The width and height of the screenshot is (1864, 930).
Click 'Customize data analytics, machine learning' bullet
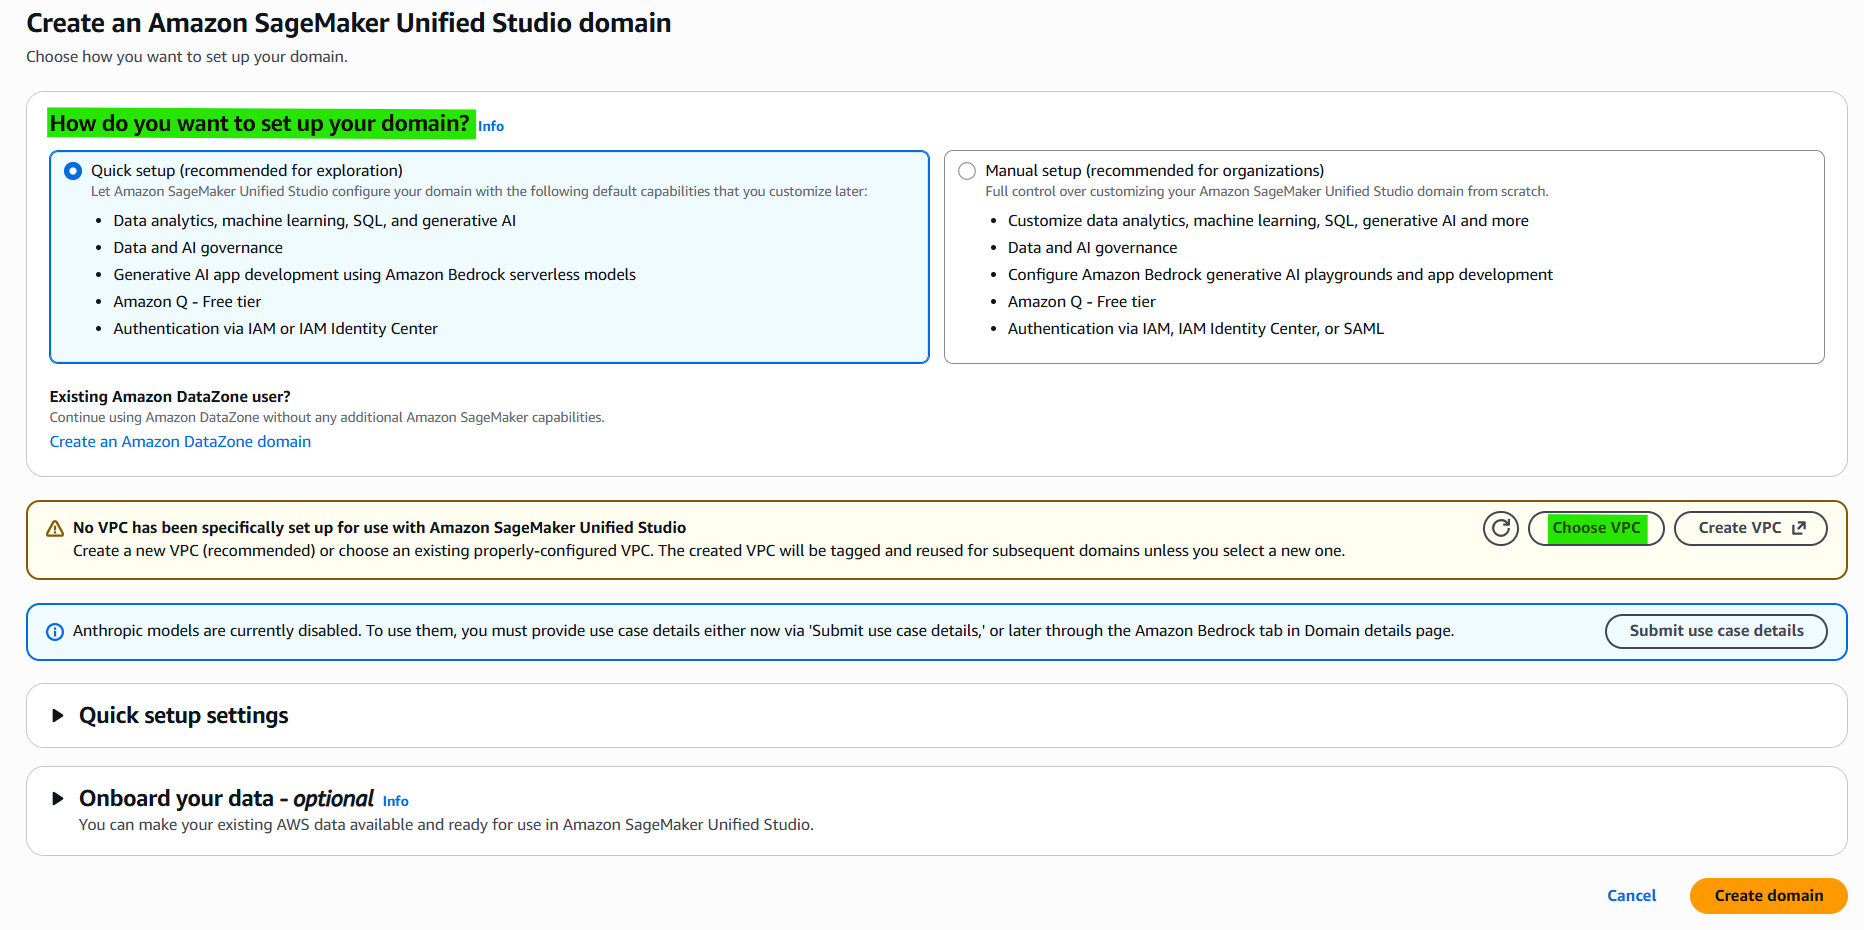[x=1268, y=221]
